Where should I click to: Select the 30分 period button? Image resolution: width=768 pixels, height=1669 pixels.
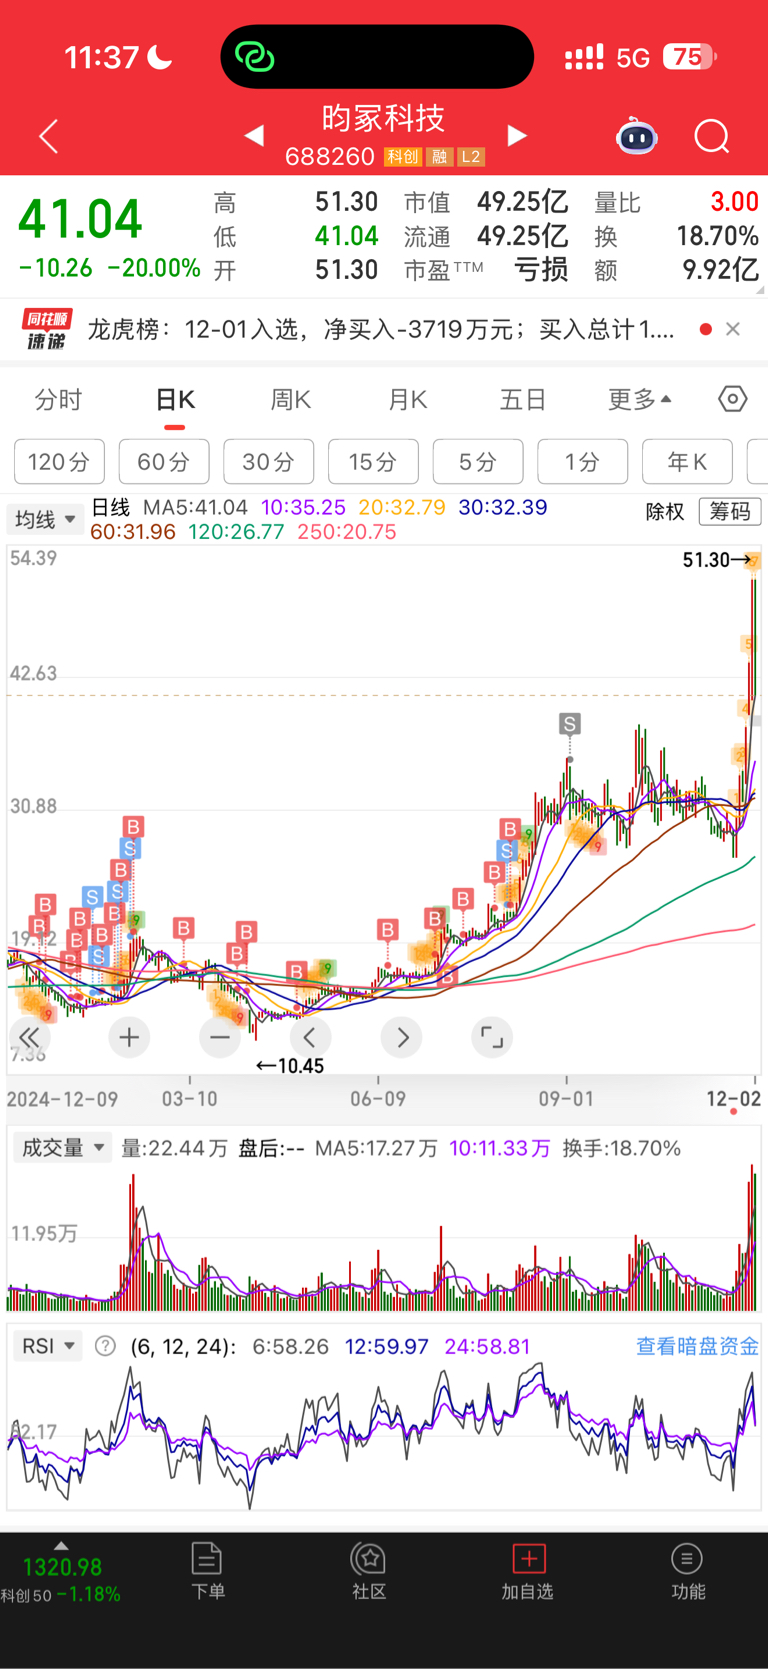click(269, 461)
